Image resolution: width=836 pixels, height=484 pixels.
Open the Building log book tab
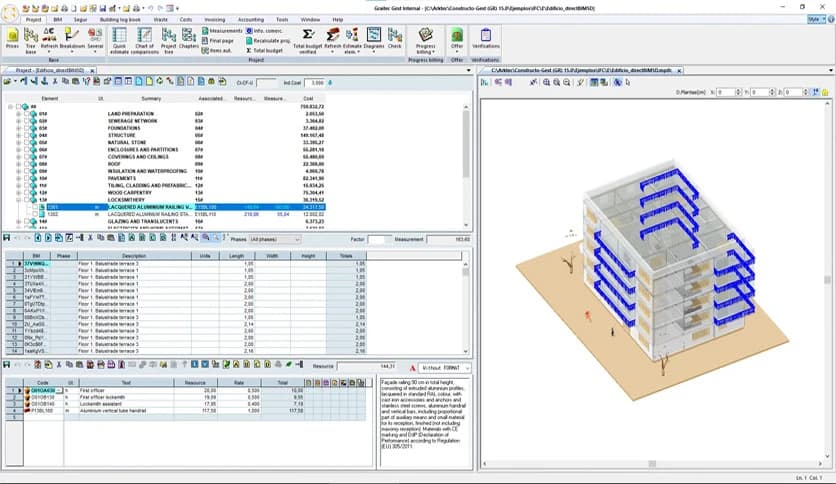120,20
